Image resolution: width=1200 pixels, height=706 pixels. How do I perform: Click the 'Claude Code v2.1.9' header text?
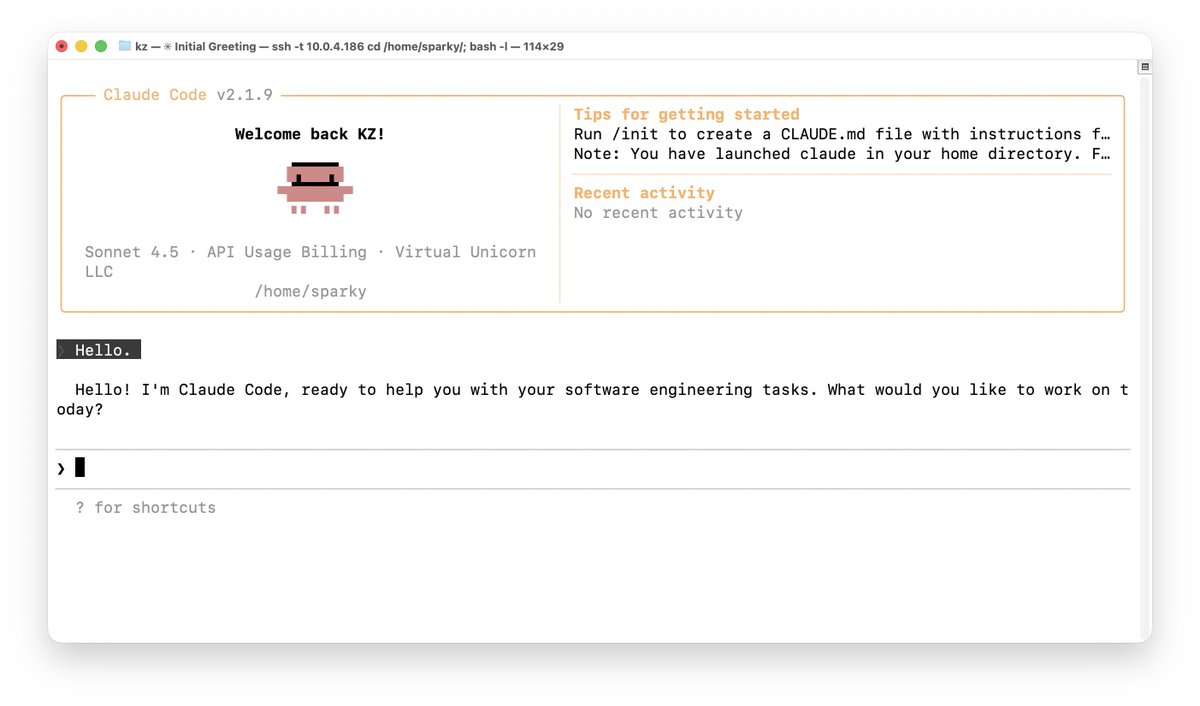click(188, 95)
